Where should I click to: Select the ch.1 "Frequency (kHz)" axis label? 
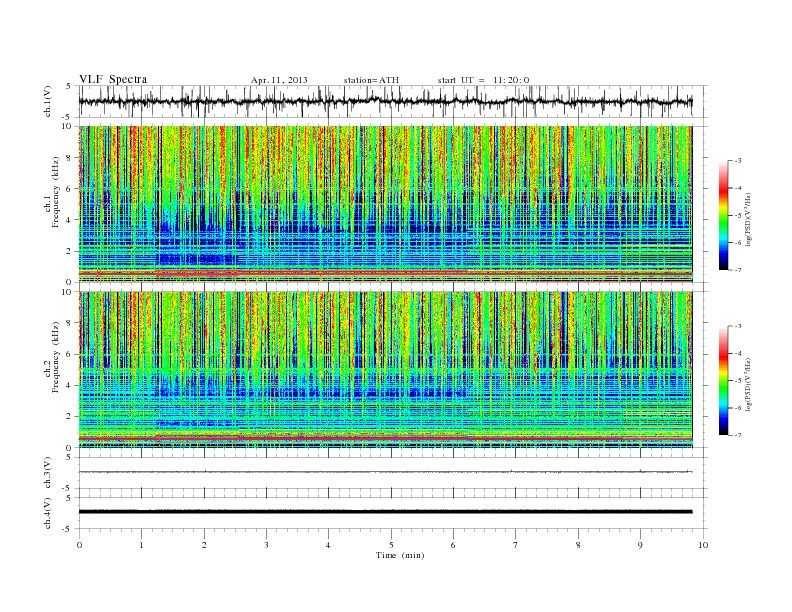56,192
